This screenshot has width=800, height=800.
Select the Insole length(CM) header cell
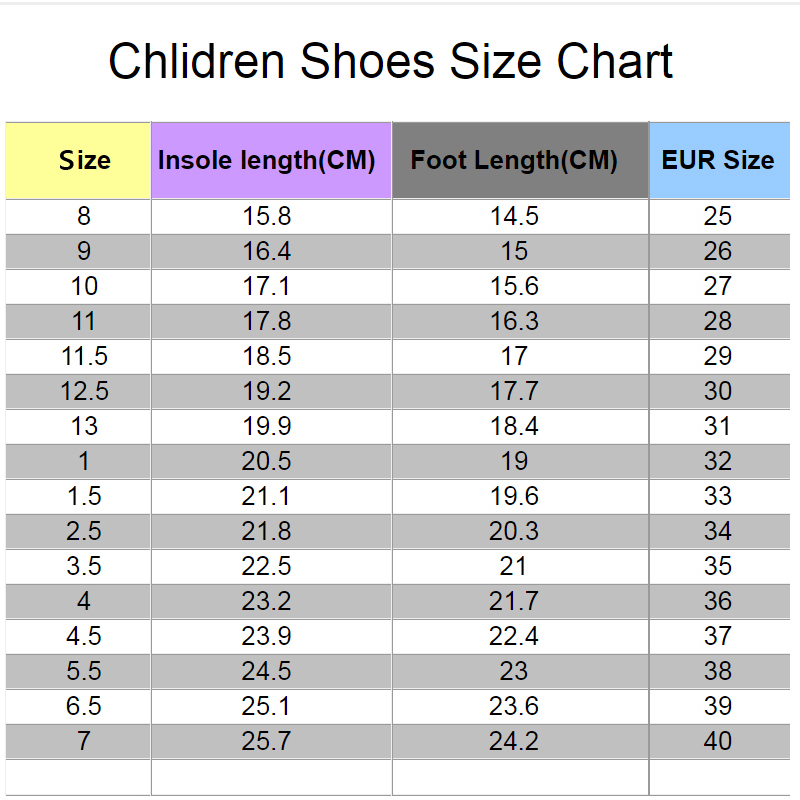tap(271, 160)
